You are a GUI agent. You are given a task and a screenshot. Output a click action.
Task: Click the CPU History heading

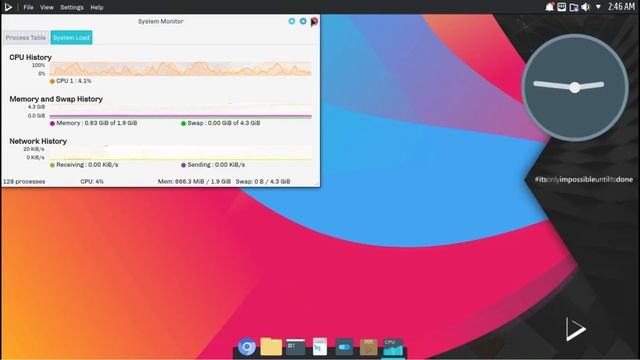pyautogui.click(x=30, y=58)
